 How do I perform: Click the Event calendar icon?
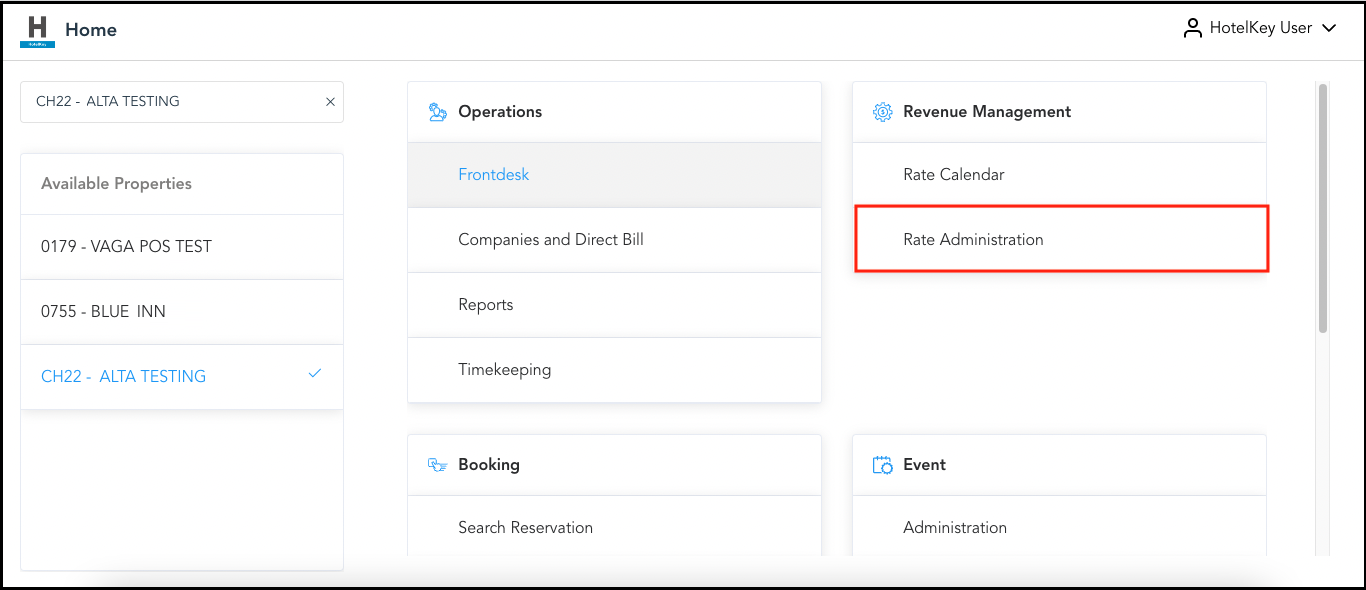tap(882, 464)
